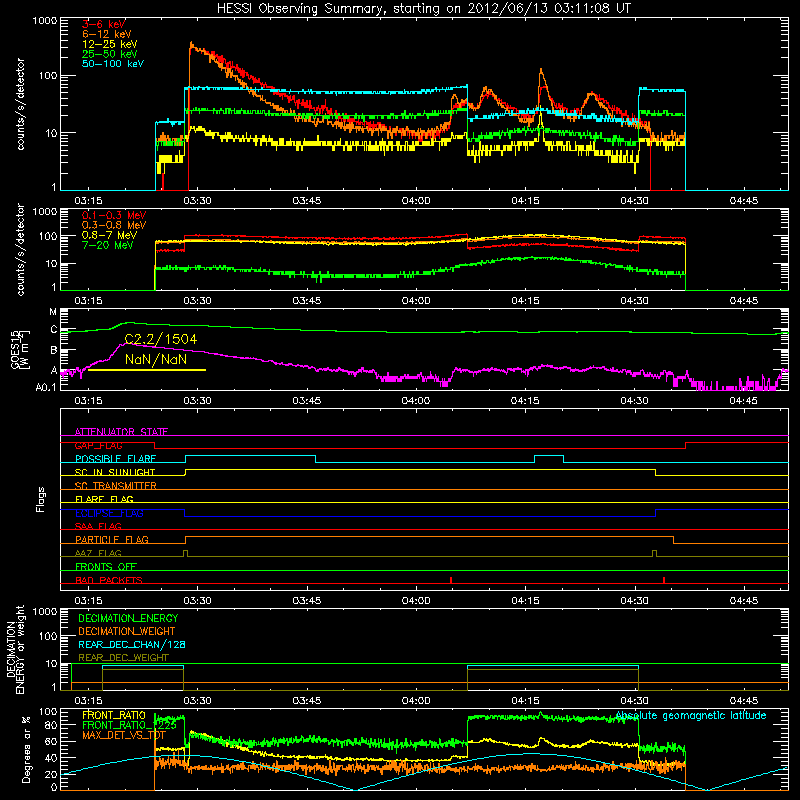Screen dimensions: 800x800
Task: Click the Degrees or % axis title
Action: pos(26,749)
